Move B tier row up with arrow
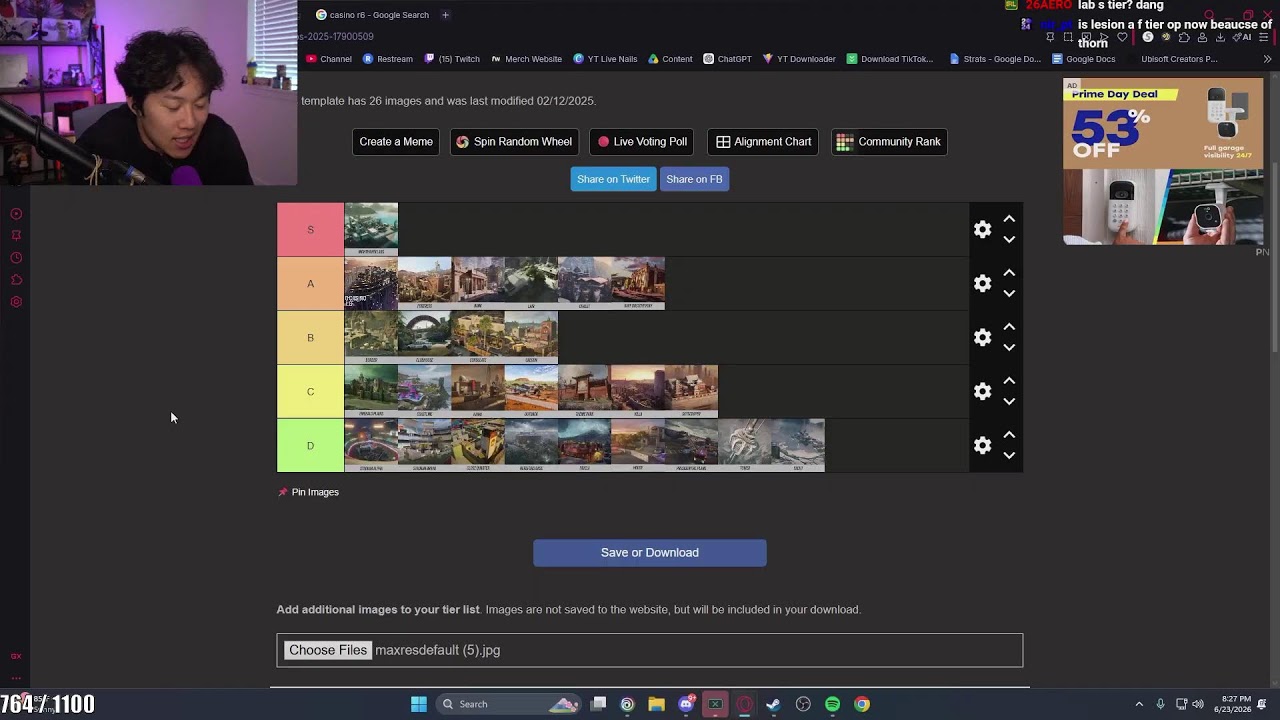This screenshot has height=720, width=1280. [1009, 327]
